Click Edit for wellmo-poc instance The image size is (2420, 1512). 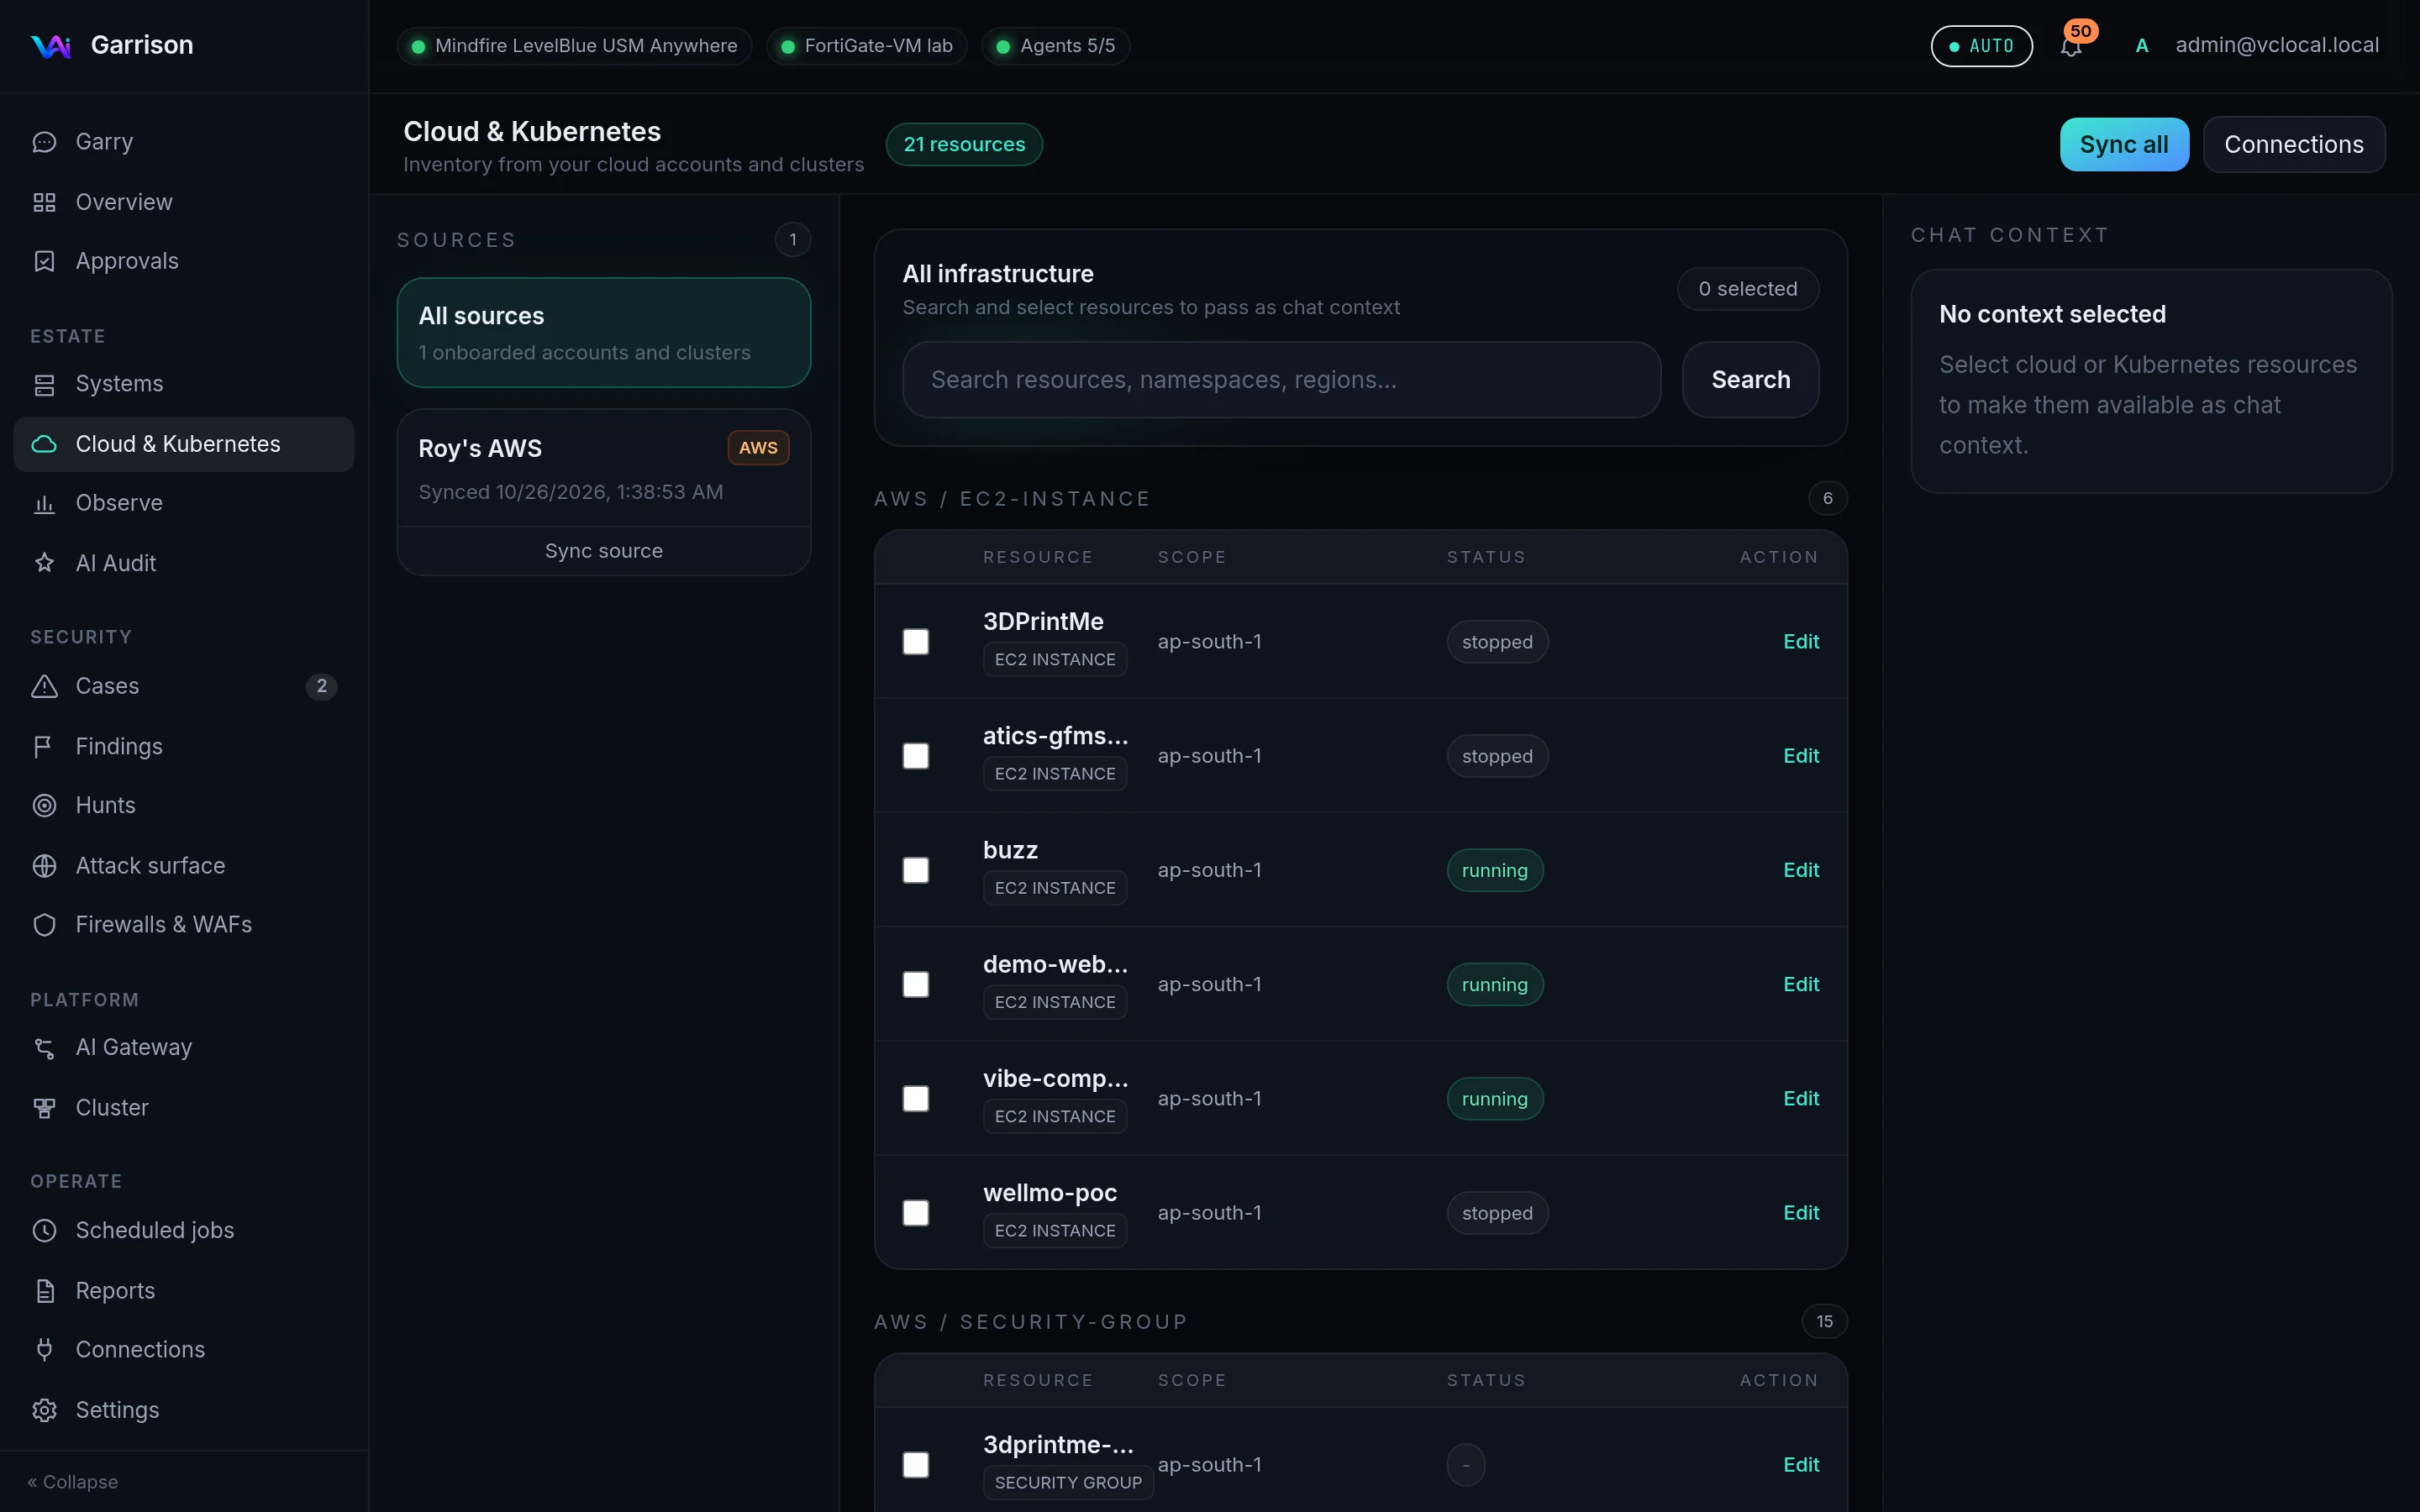[1801, 1213]
